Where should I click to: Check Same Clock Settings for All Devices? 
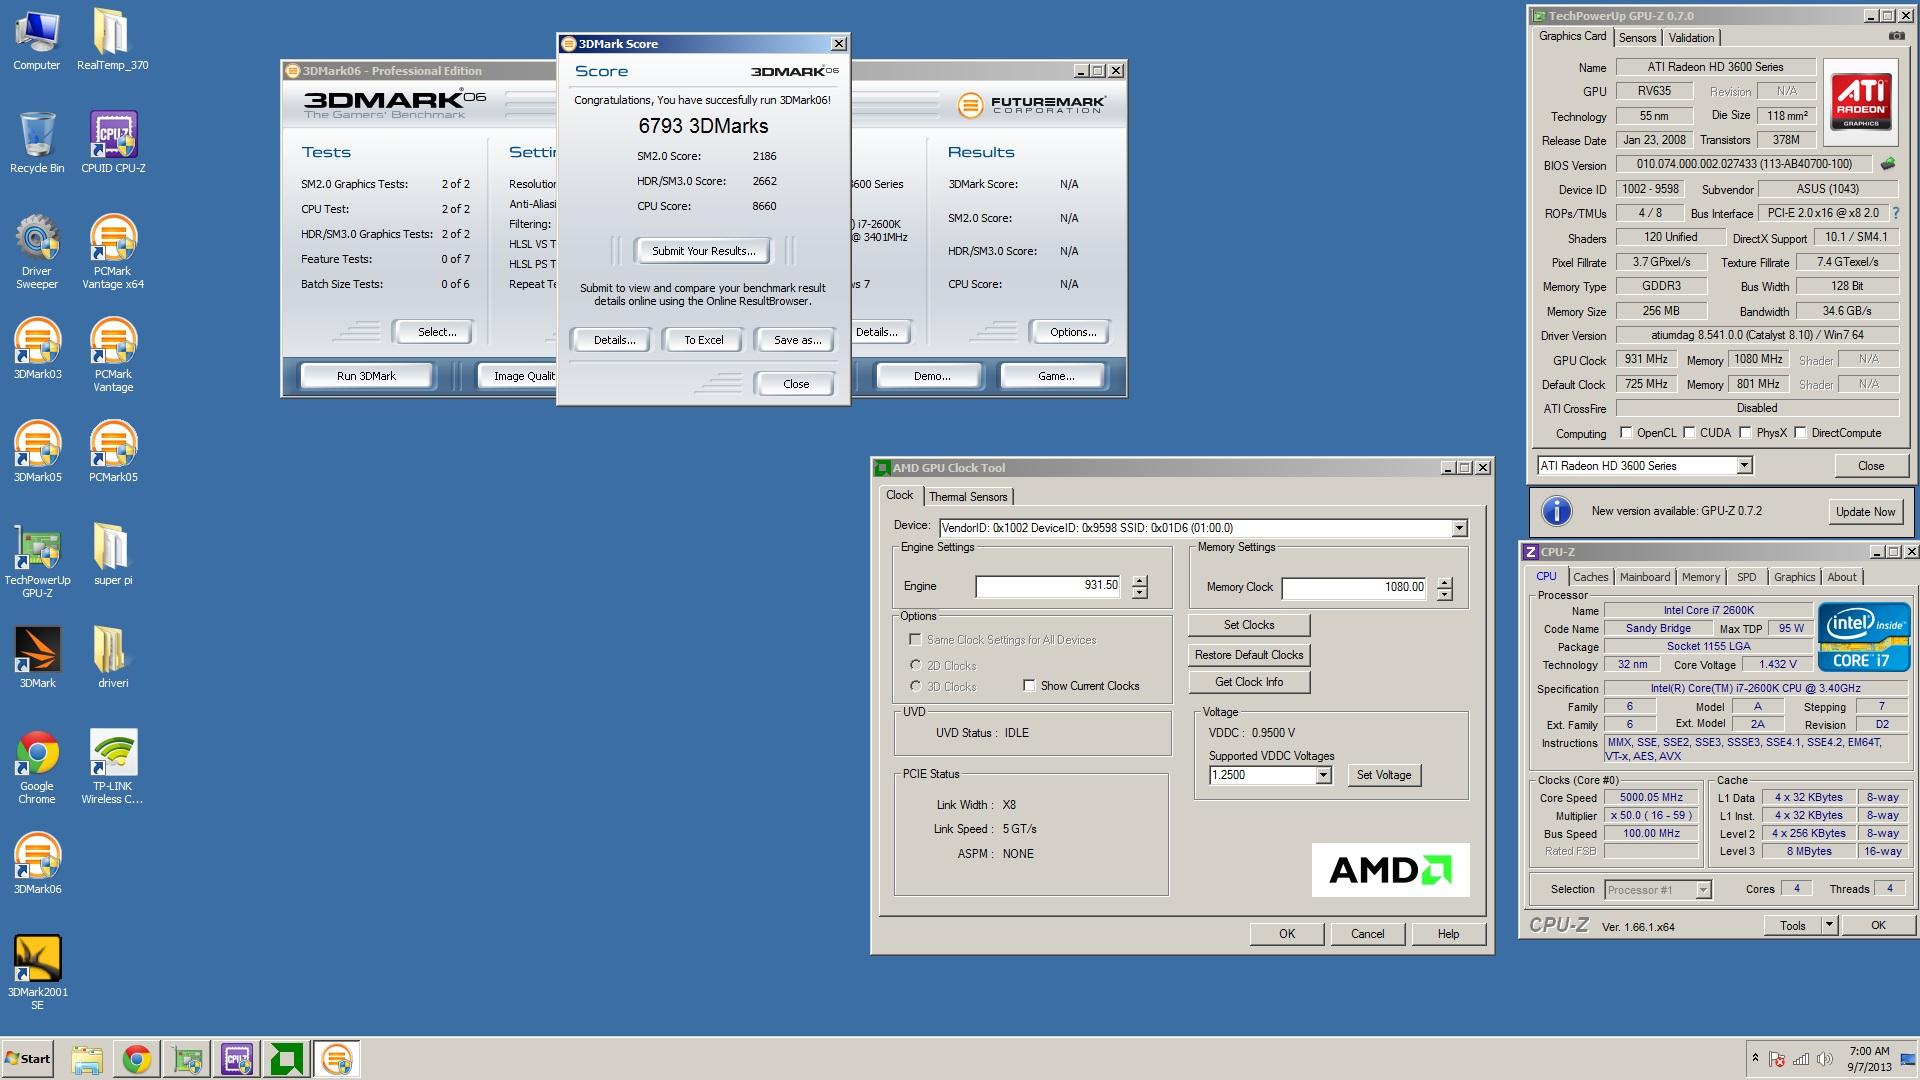(914, 639)
